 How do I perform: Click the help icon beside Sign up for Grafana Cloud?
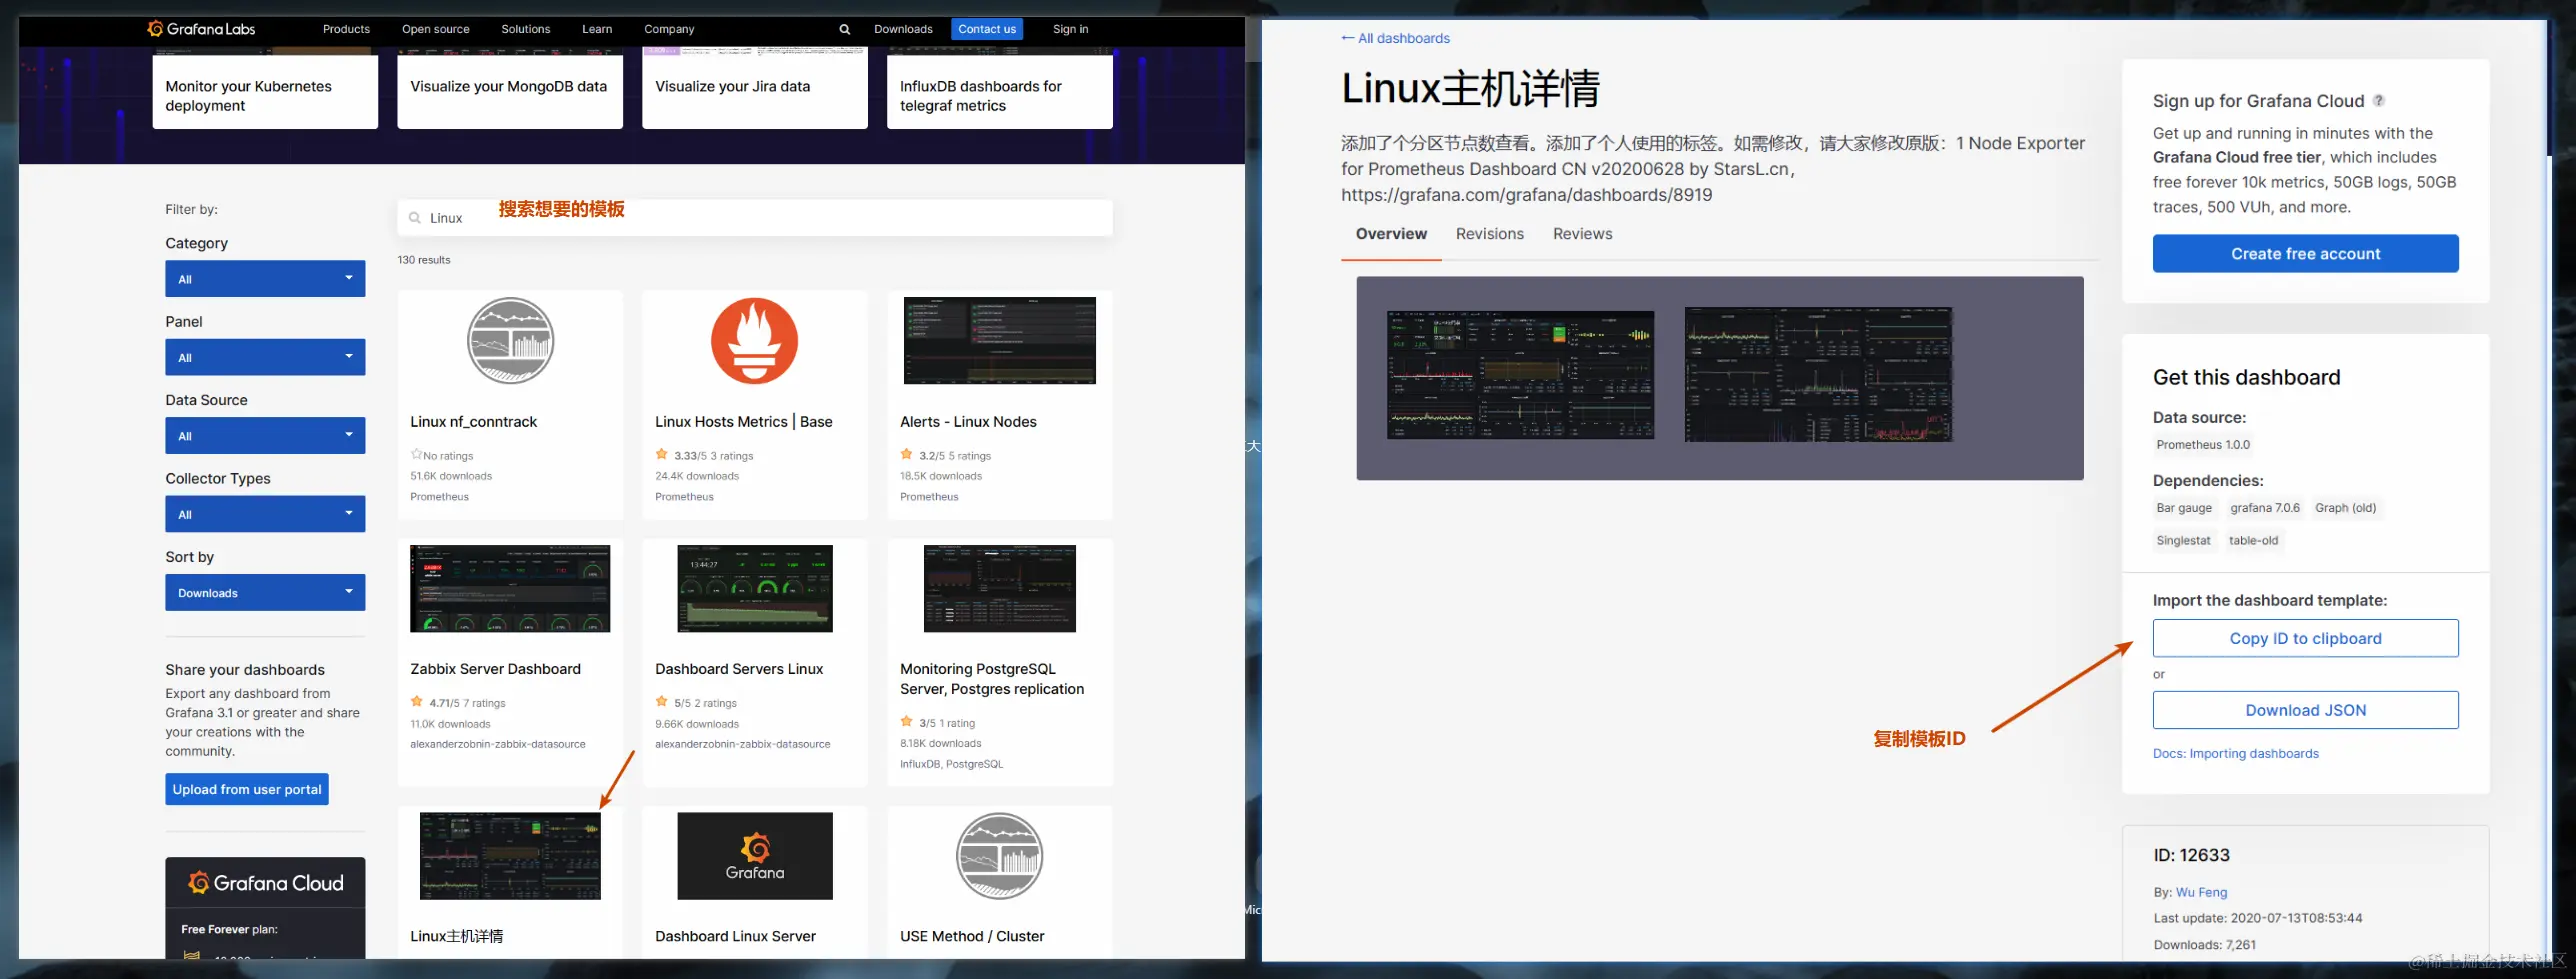click(2379, 100)
